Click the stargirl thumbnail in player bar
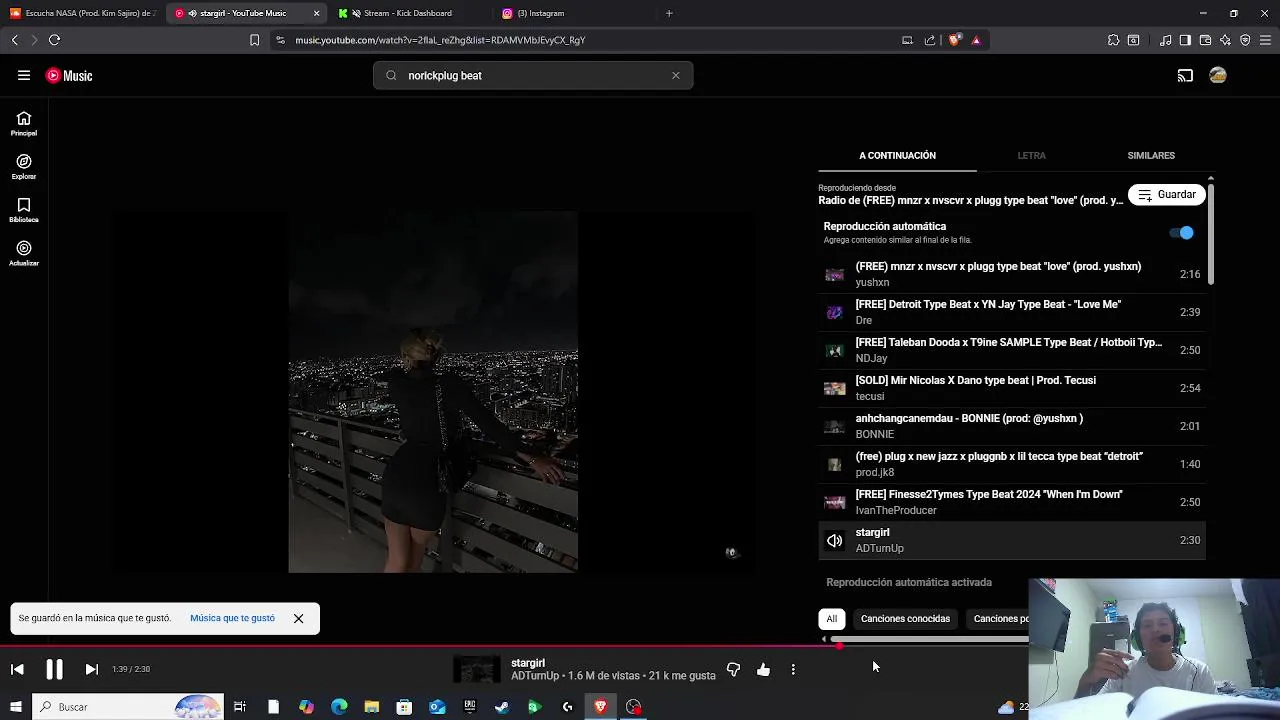The height and width of the screenshot is (720, 1280). point(477,669)
